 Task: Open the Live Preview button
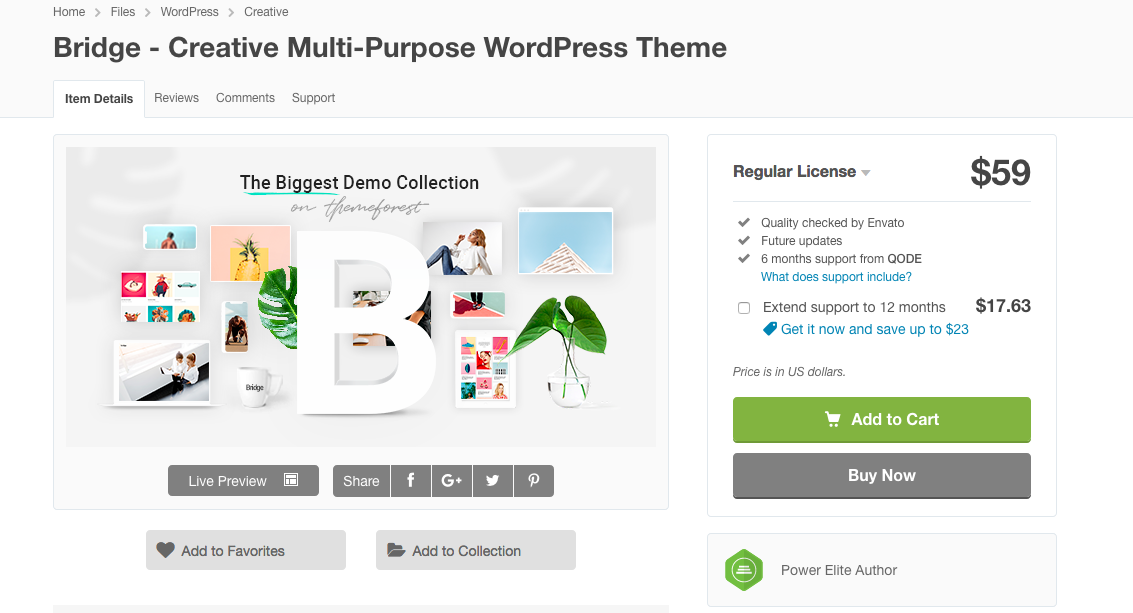pos(244,481)
